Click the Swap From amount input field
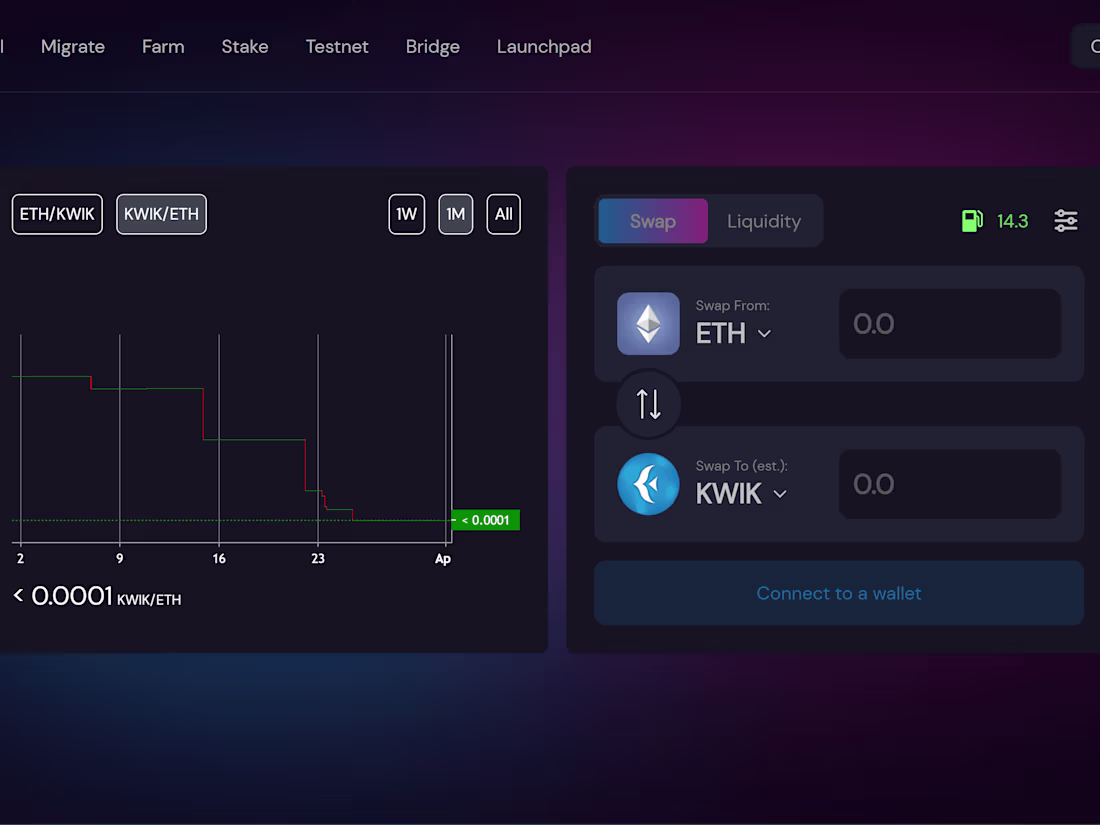 click(x=948, y=323)
